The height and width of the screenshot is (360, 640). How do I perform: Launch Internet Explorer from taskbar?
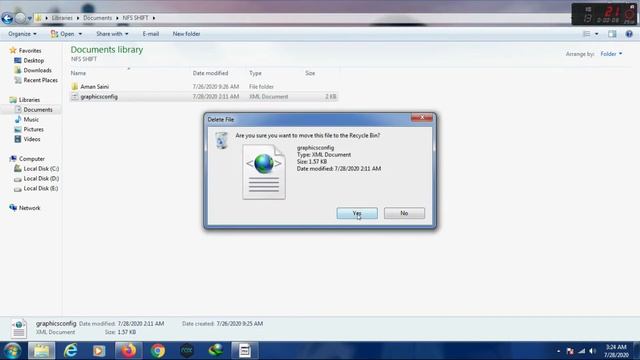click(70, 351)
